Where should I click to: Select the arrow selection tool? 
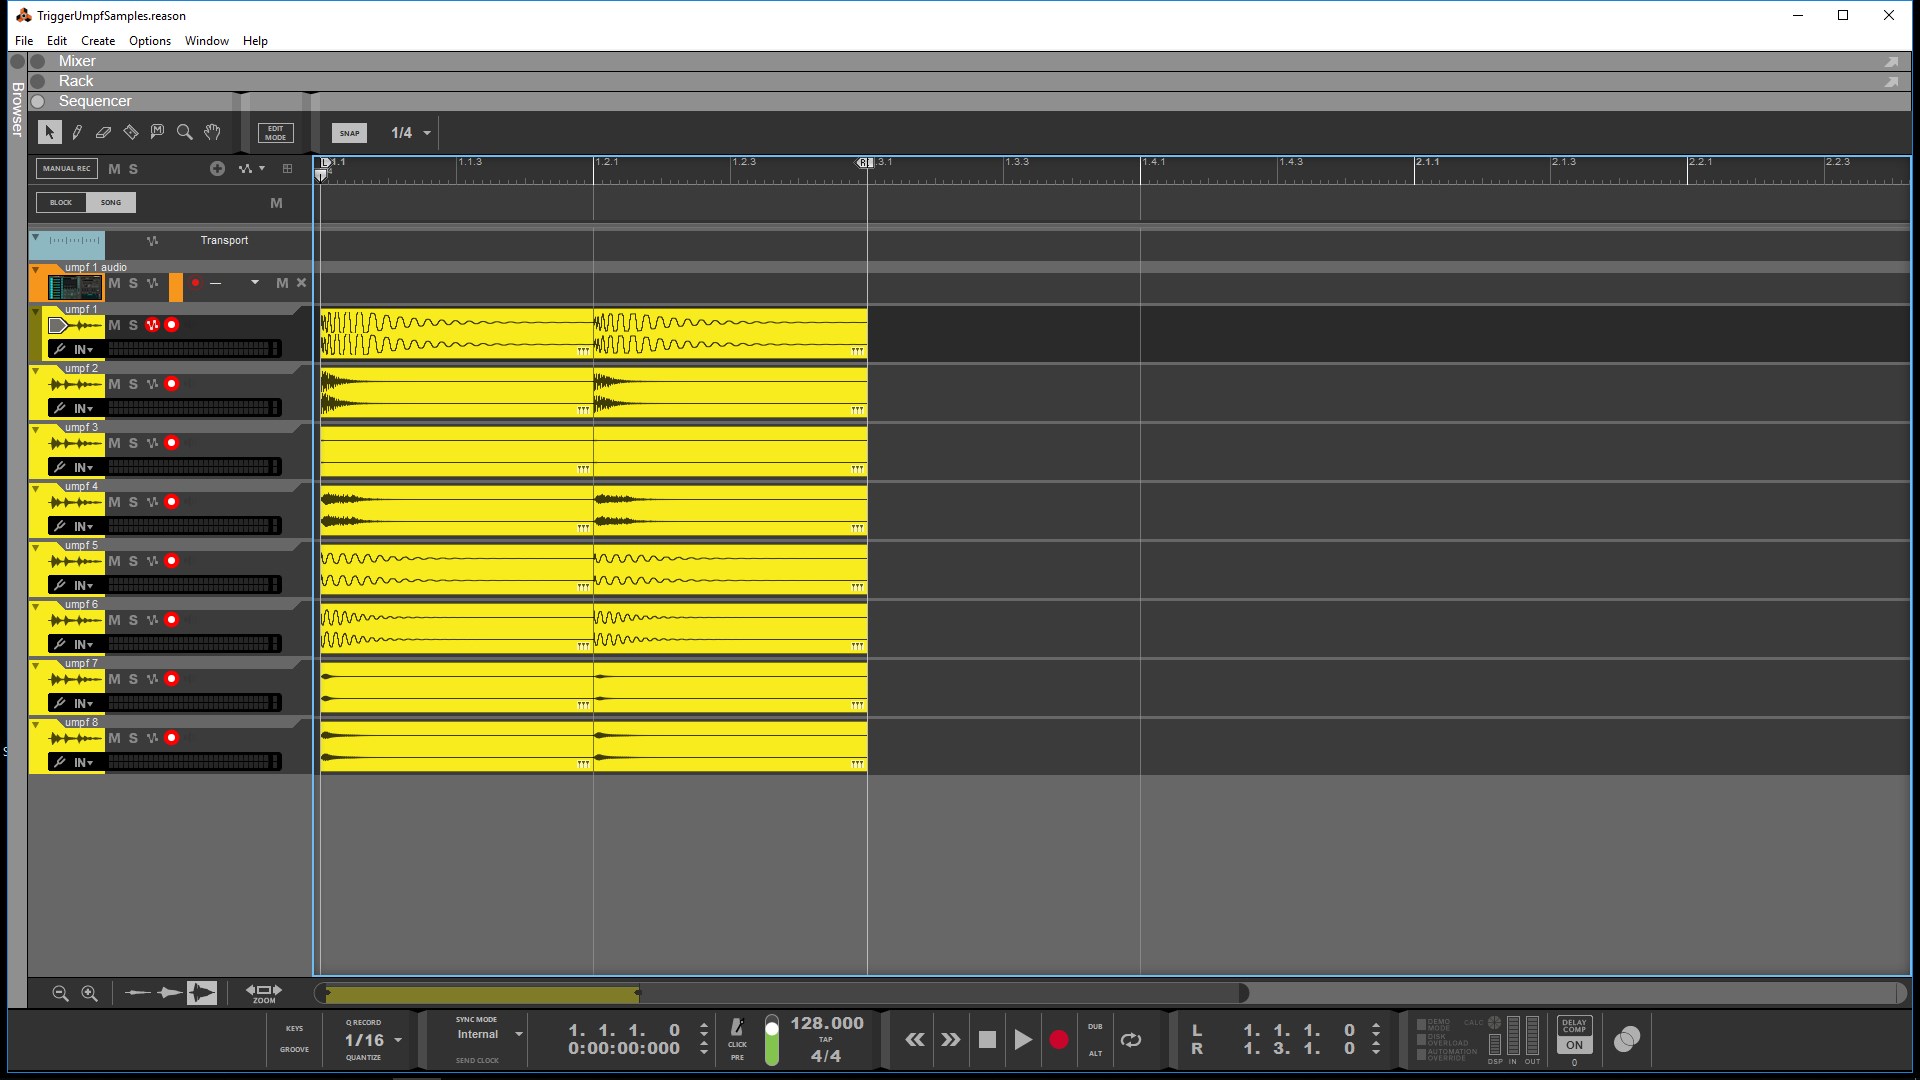pos(49,132)
